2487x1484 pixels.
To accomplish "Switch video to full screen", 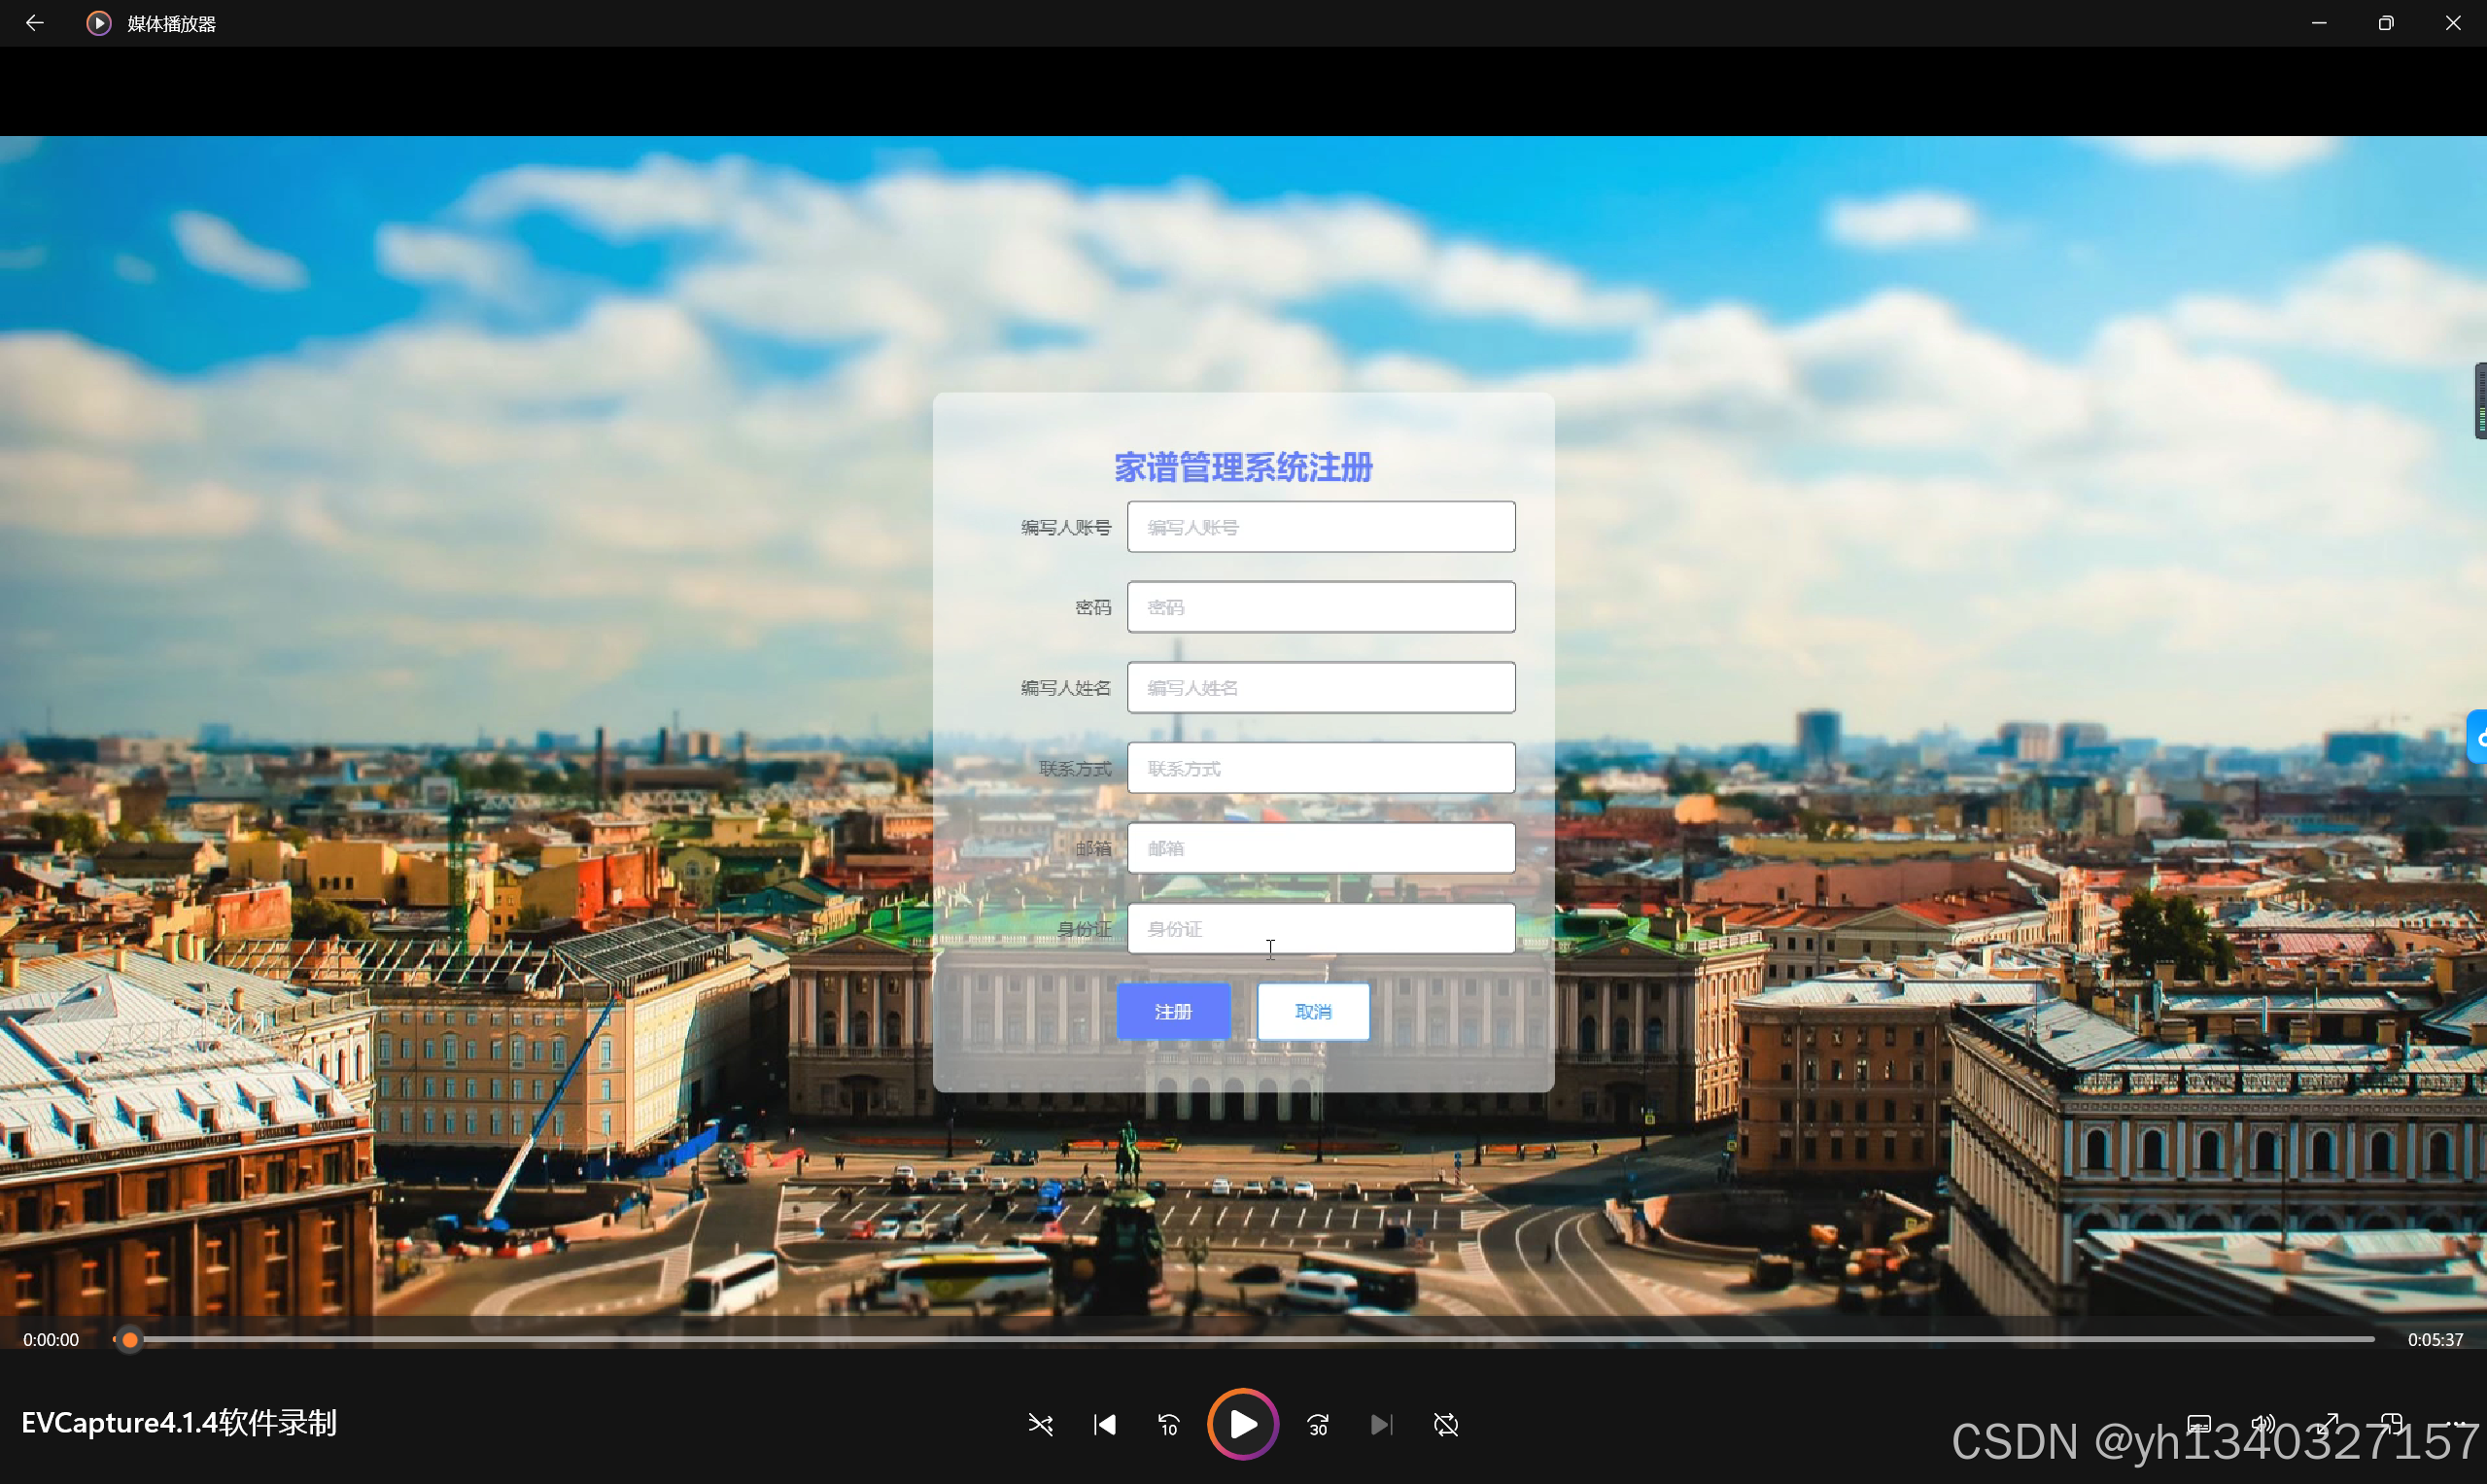I will coord(2327,1424).
